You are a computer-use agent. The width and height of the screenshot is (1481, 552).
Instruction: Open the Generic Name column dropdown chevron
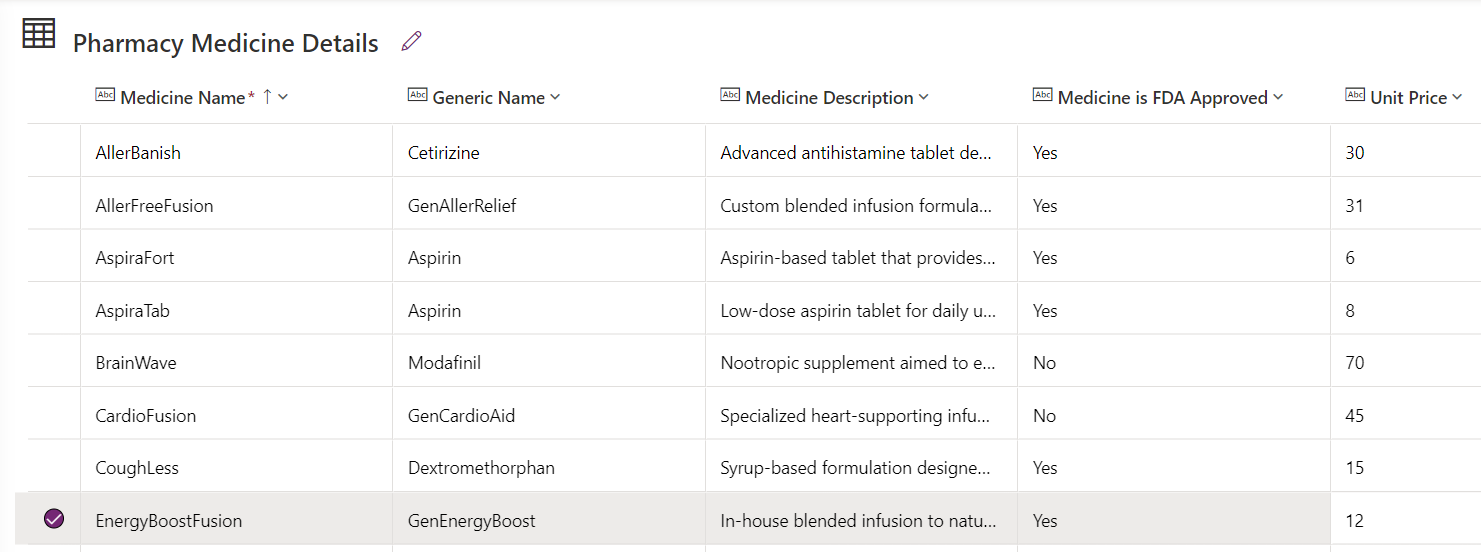pos(555,97)
